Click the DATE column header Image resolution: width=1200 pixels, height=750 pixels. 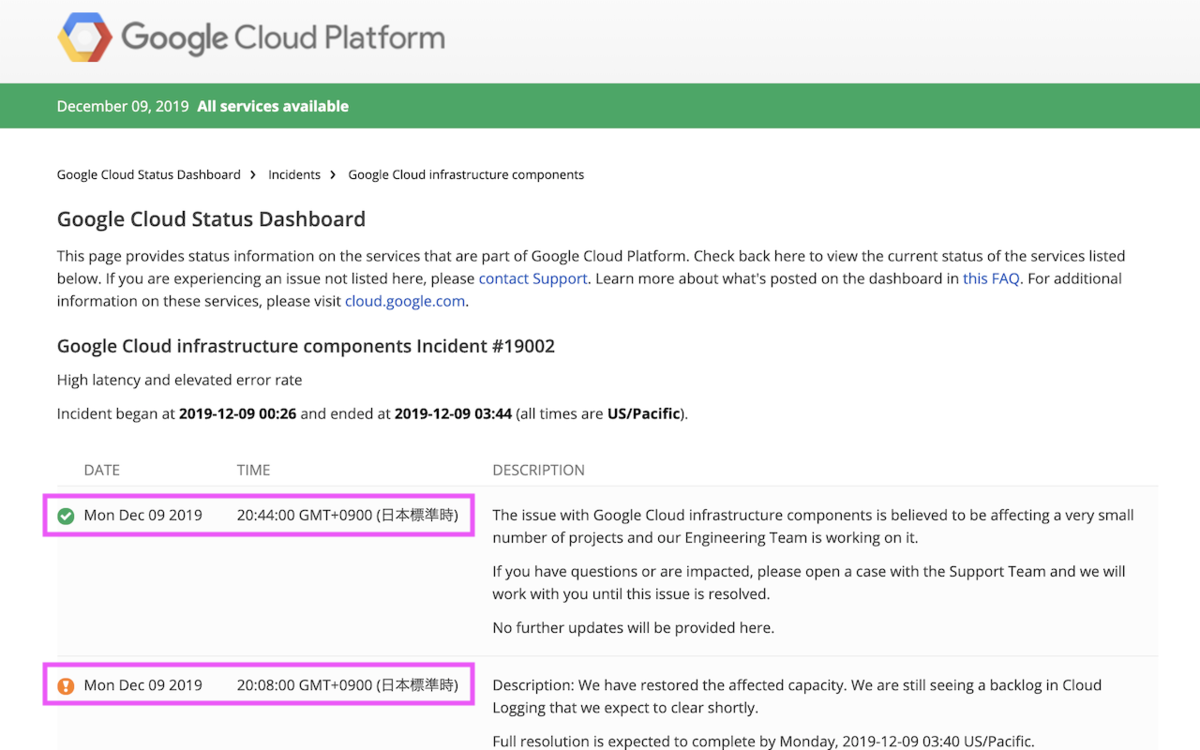point(102,470)
